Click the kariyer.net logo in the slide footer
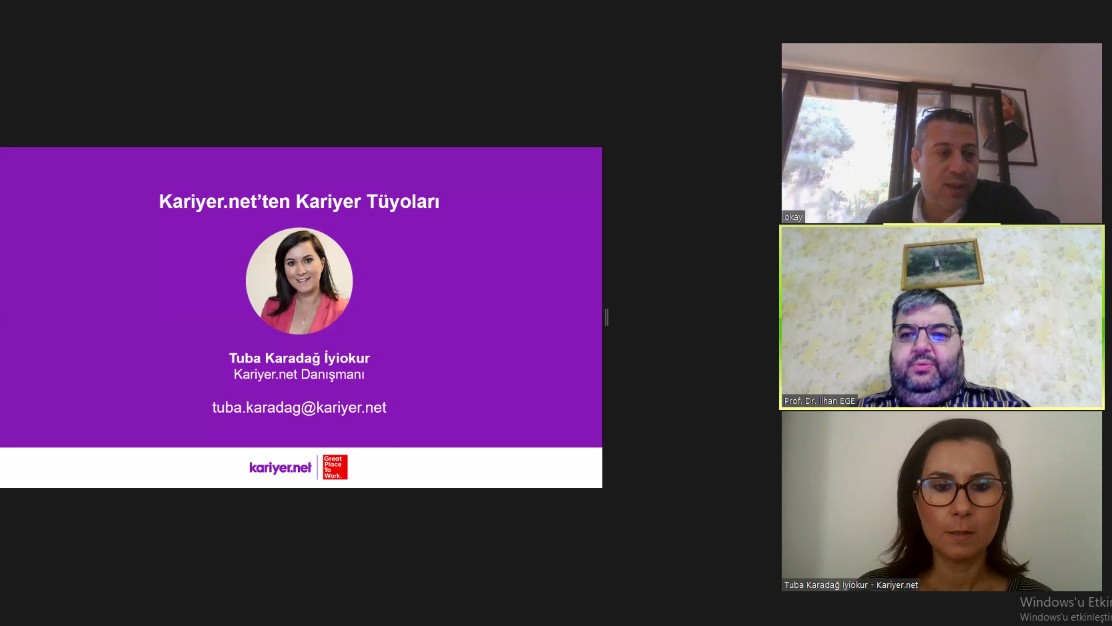 tap(280, 467)
